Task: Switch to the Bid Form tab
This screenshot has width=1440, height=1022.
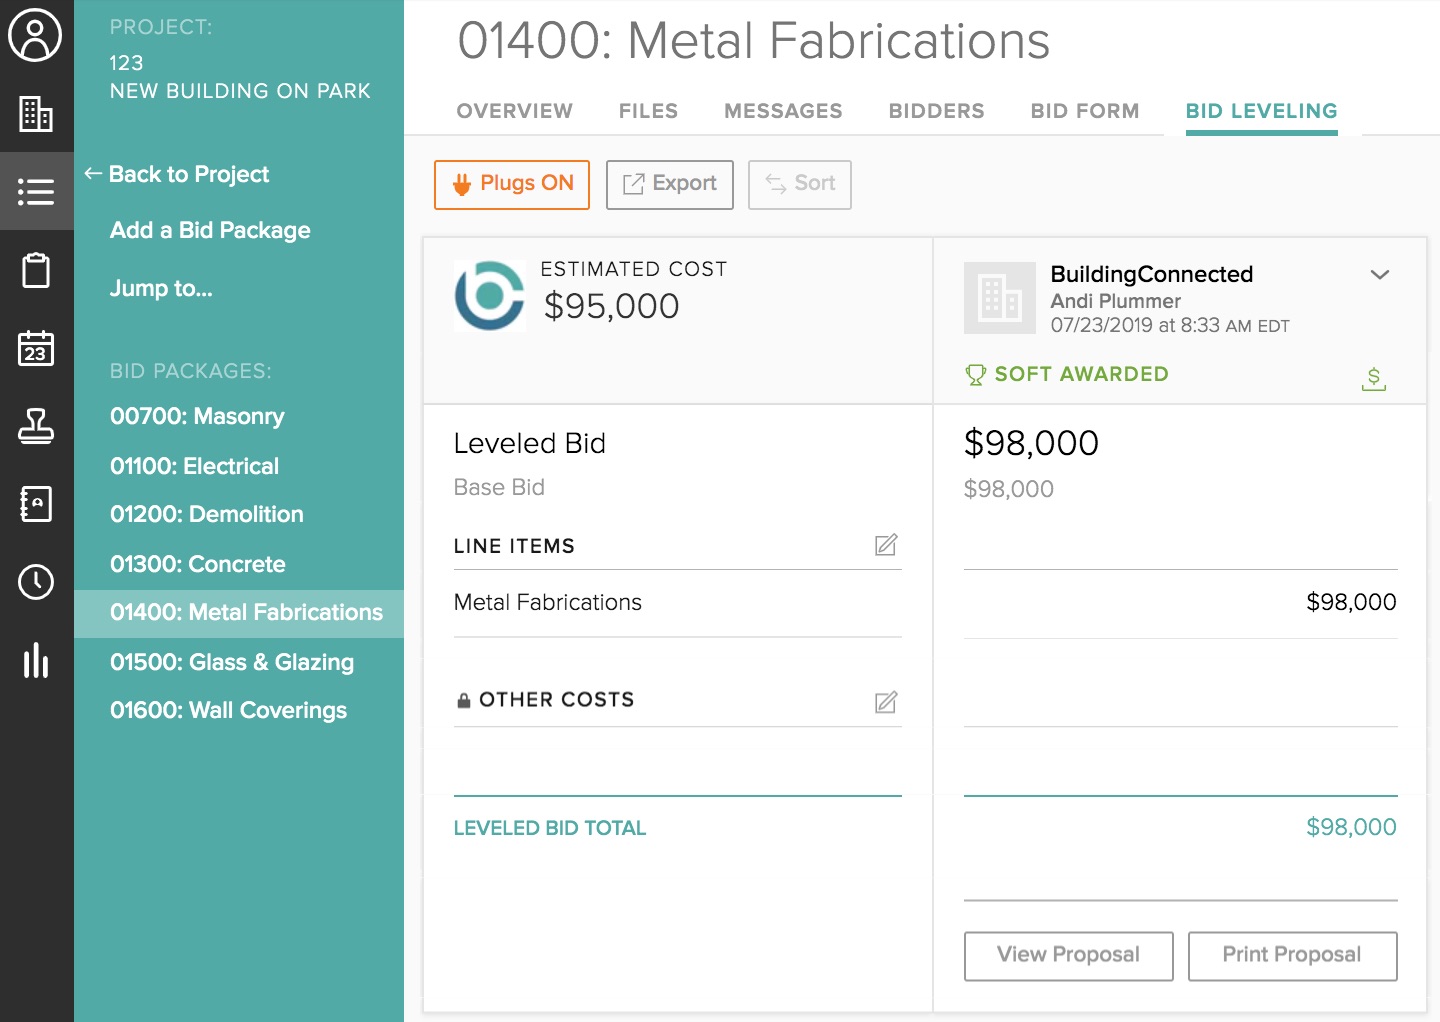Action: 1085,111
